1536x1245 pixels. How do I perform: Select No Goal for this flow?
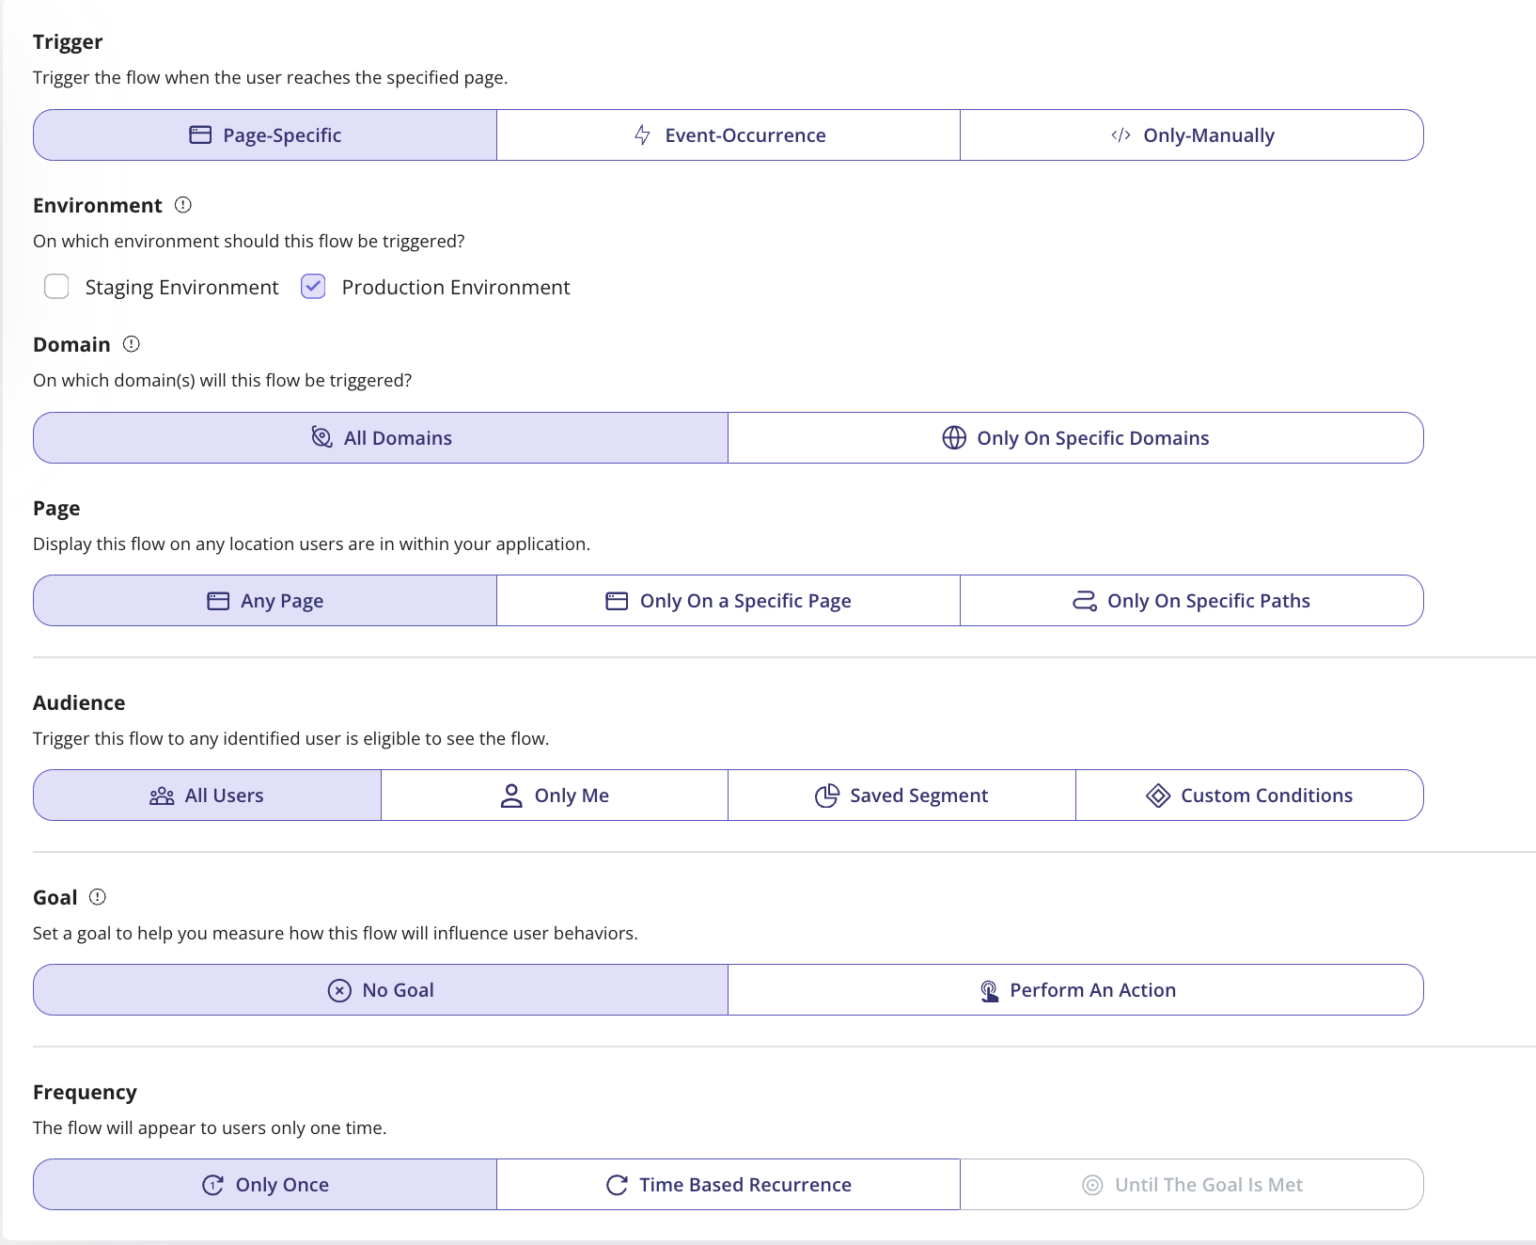point(380,990)
